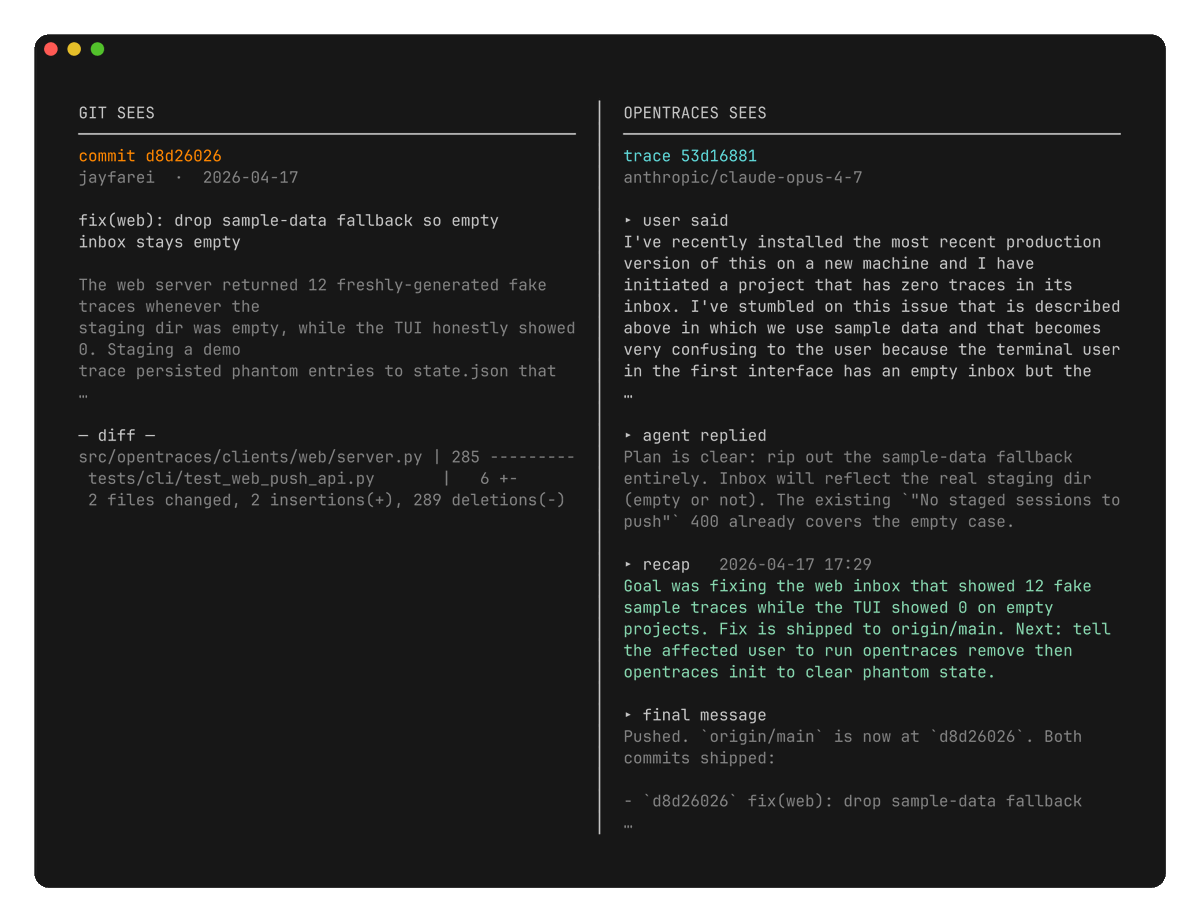The height and width of the screenshot is (922, 1200).
Task: Click the user message starting 'I've recently installed'
Action: tap(872, 306)
